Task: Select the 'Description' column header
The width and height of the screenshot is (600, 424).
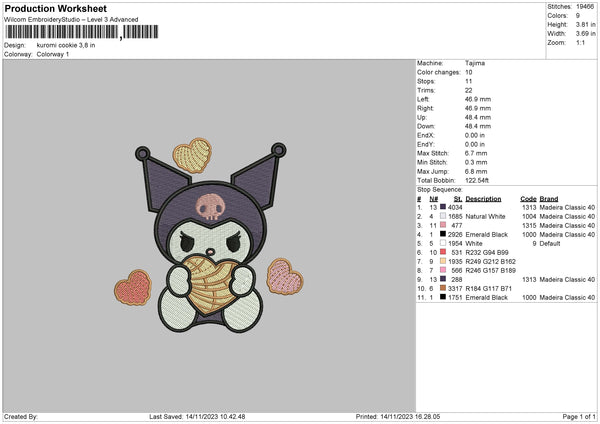Action: (x=483, y=199)
